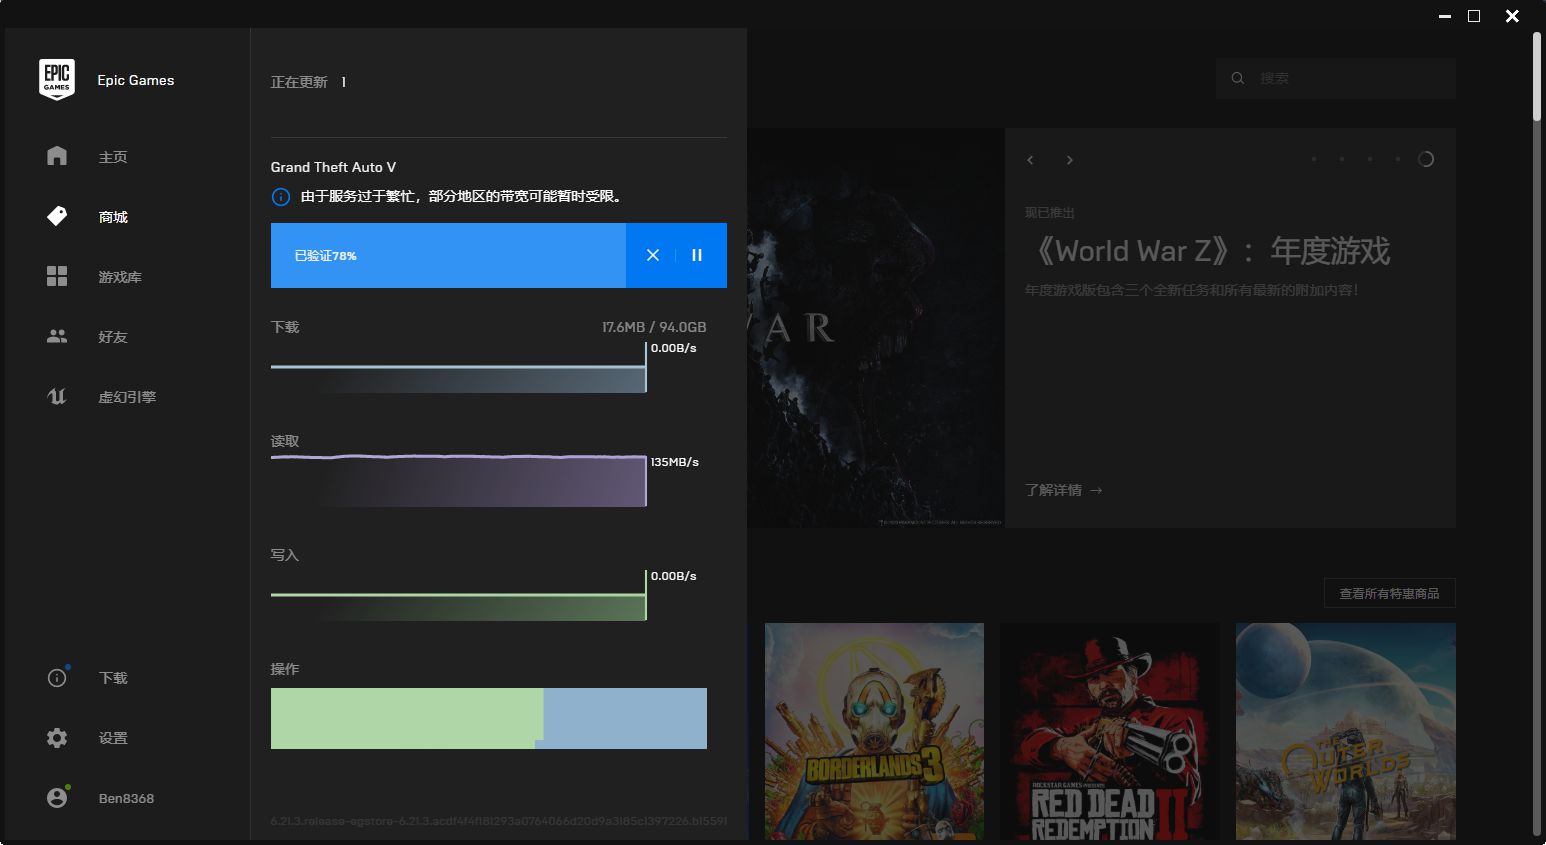Go to next featured banner arrow
1546x845 pixels.
(x=1070, y=160)
